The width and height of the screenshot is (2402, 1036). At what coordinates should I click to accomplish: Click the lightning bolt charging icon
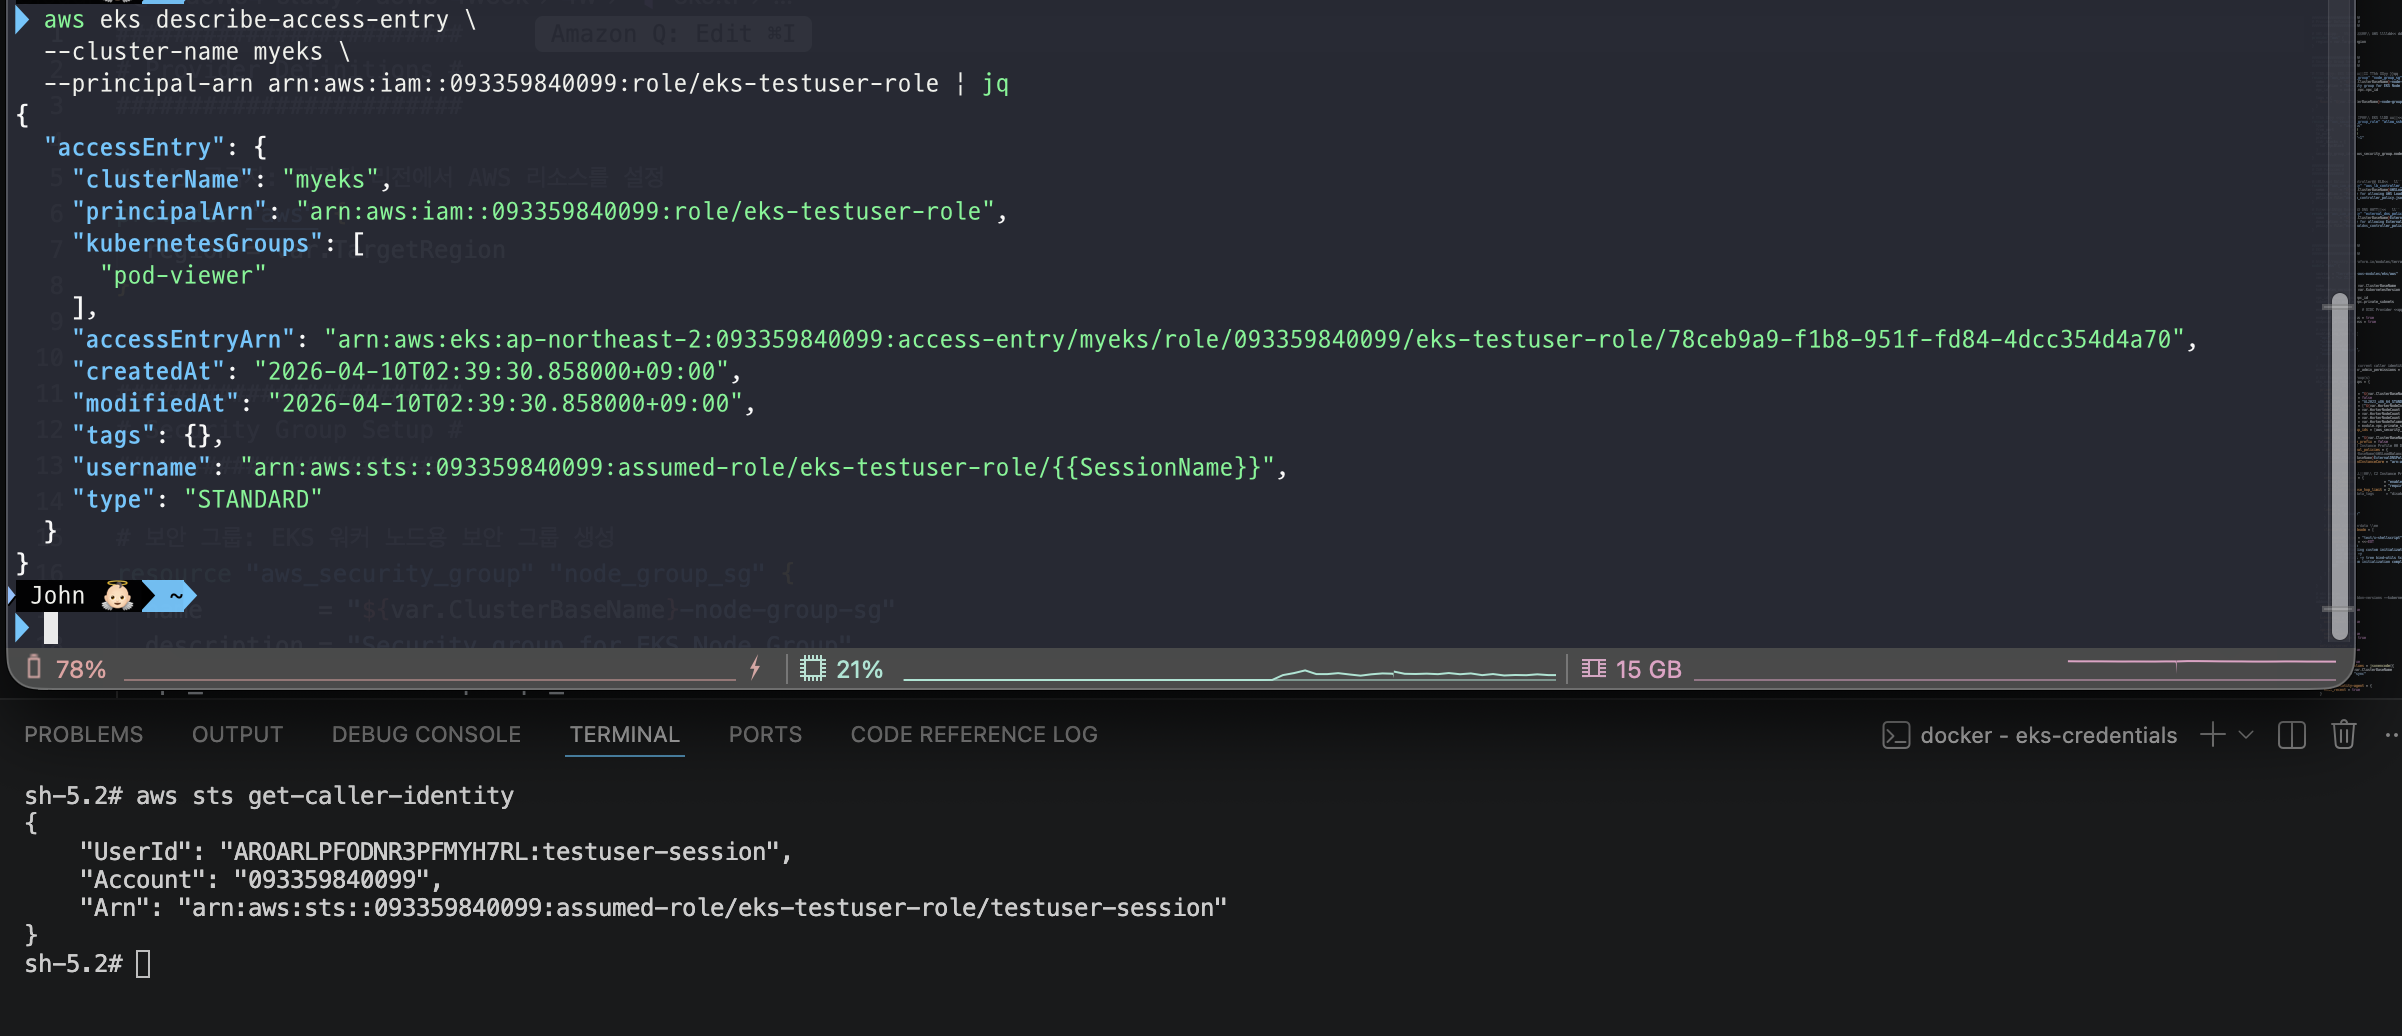[756, 668]
